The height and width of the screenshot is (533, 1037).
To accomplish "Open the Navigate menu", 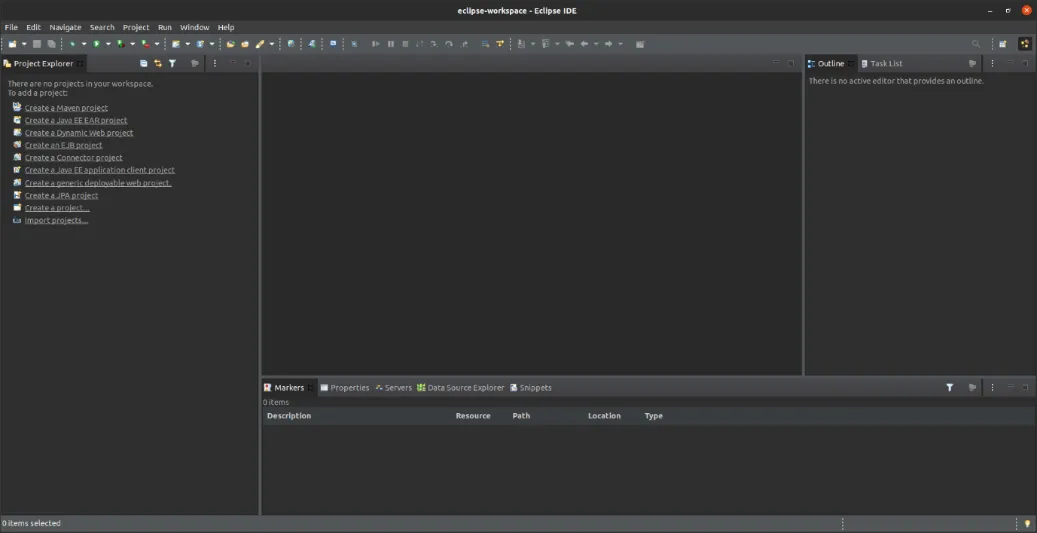I will (65, 27).
